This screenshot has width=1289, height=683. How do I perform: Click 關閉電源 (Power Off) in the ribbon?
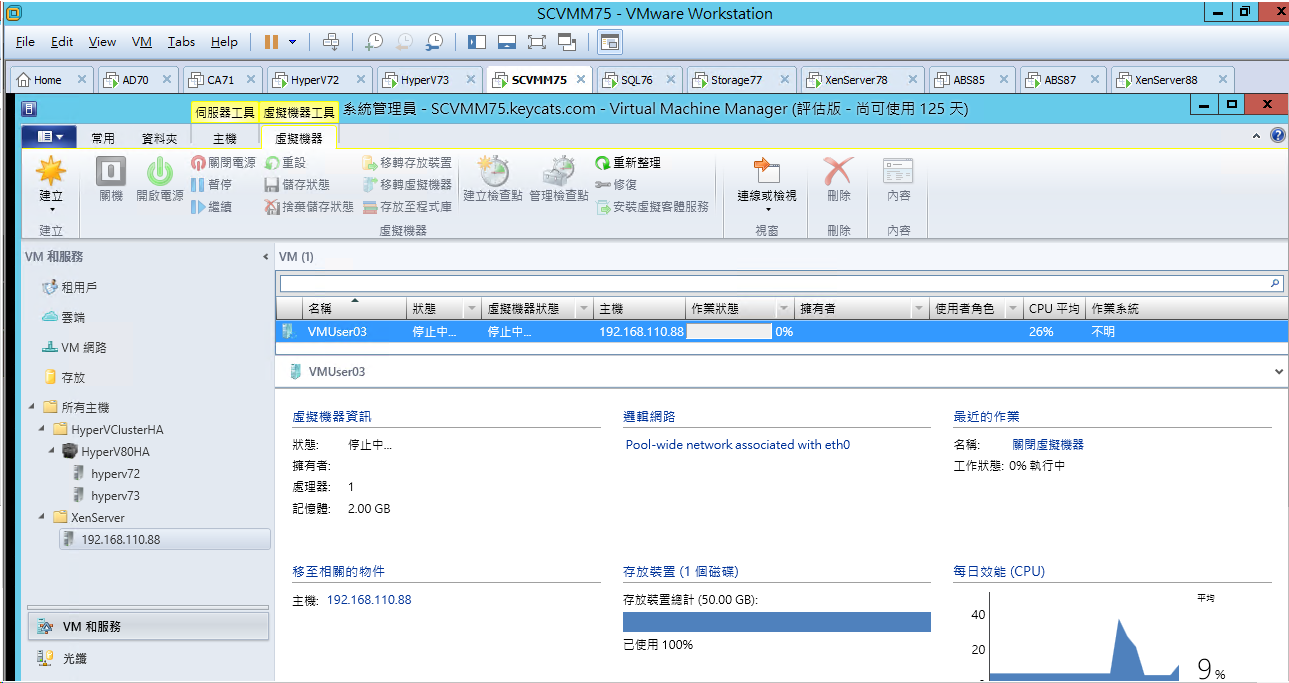click(223, 162)
